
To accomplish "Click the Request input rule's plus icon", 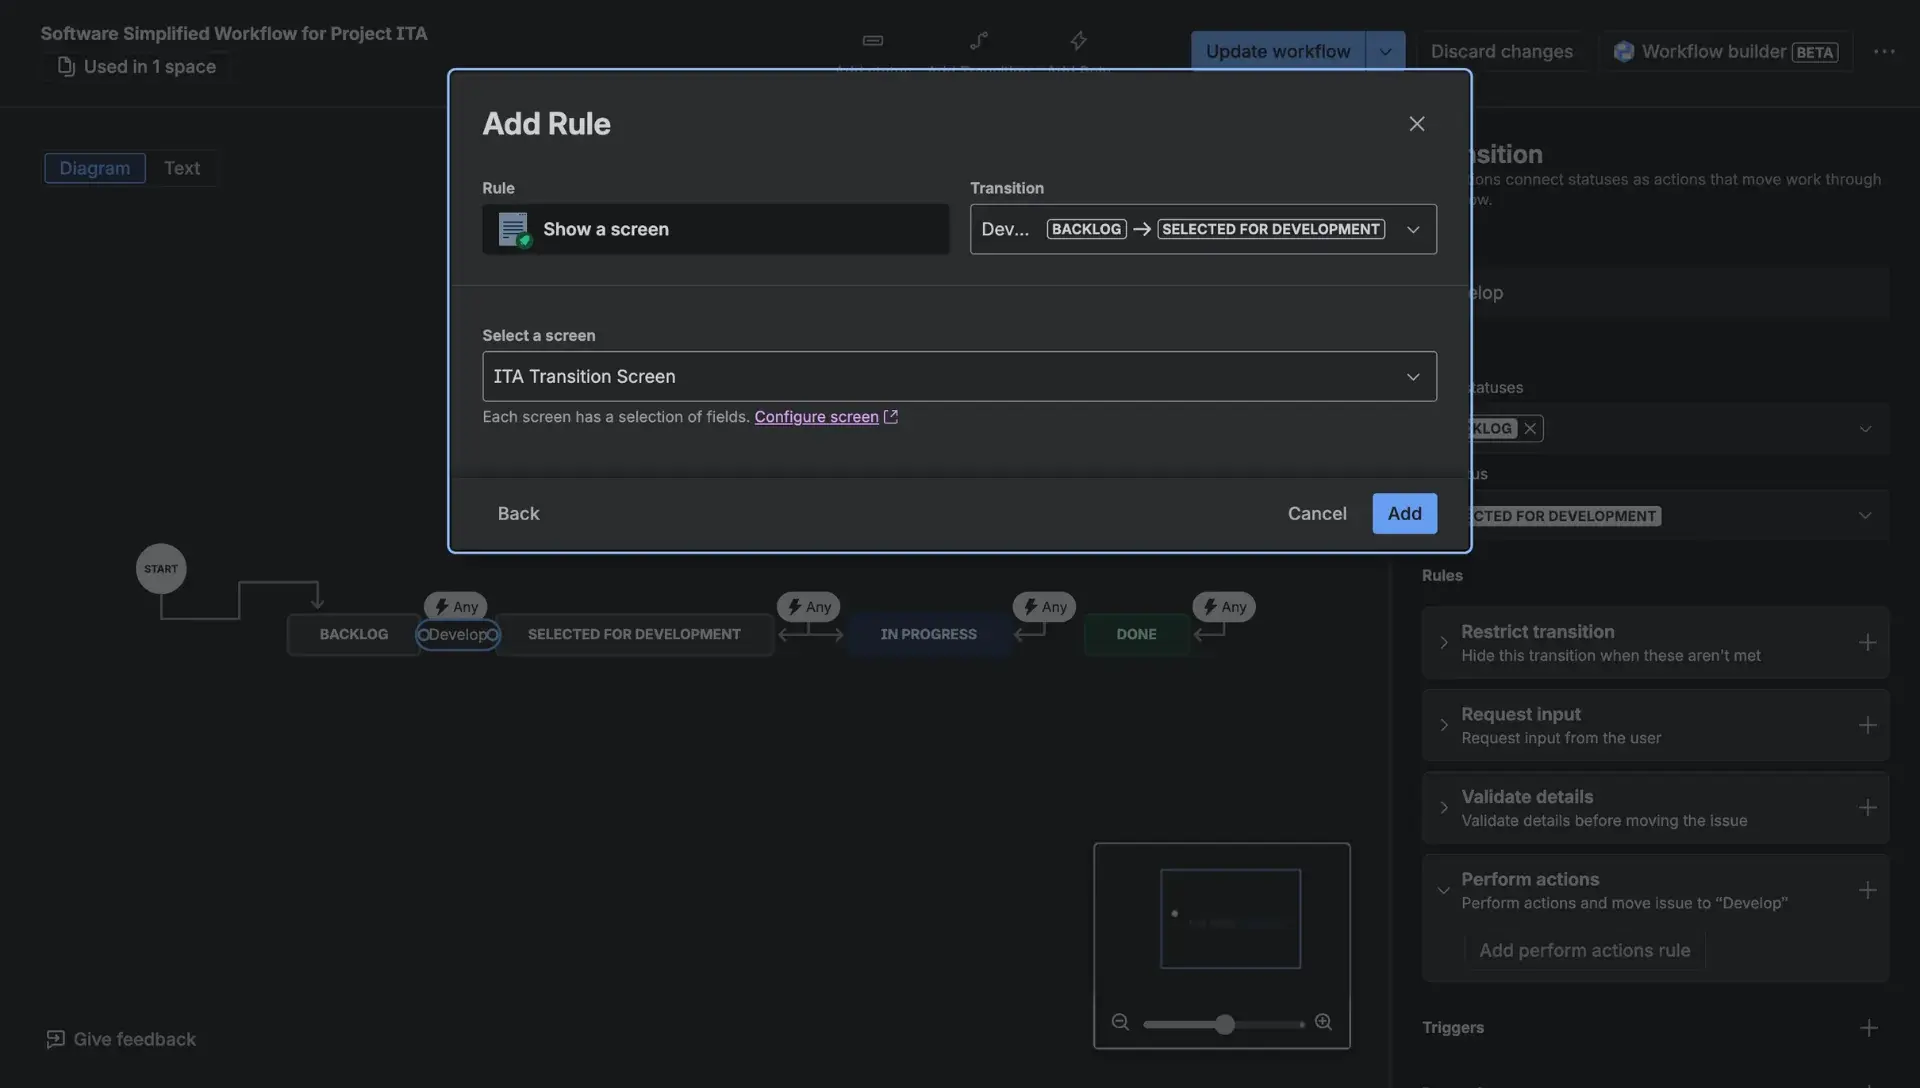I will coord(1869,725).
